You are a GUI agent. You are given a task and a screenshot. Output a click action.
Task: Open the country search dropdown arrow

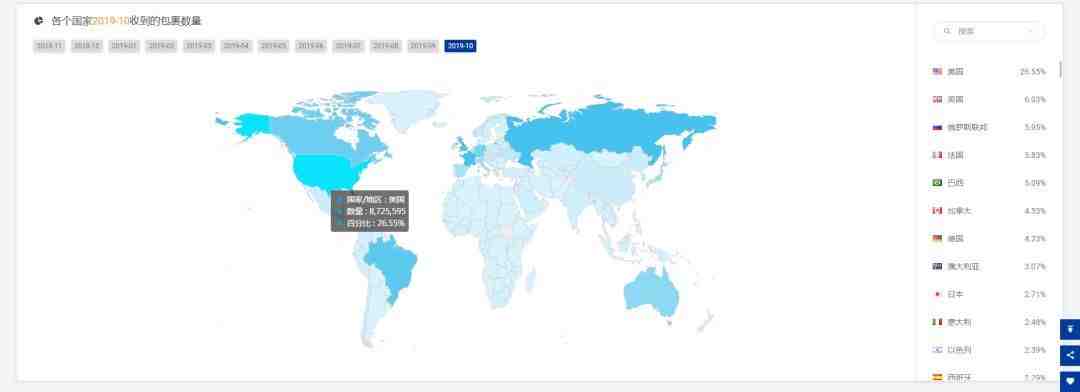1030,31
